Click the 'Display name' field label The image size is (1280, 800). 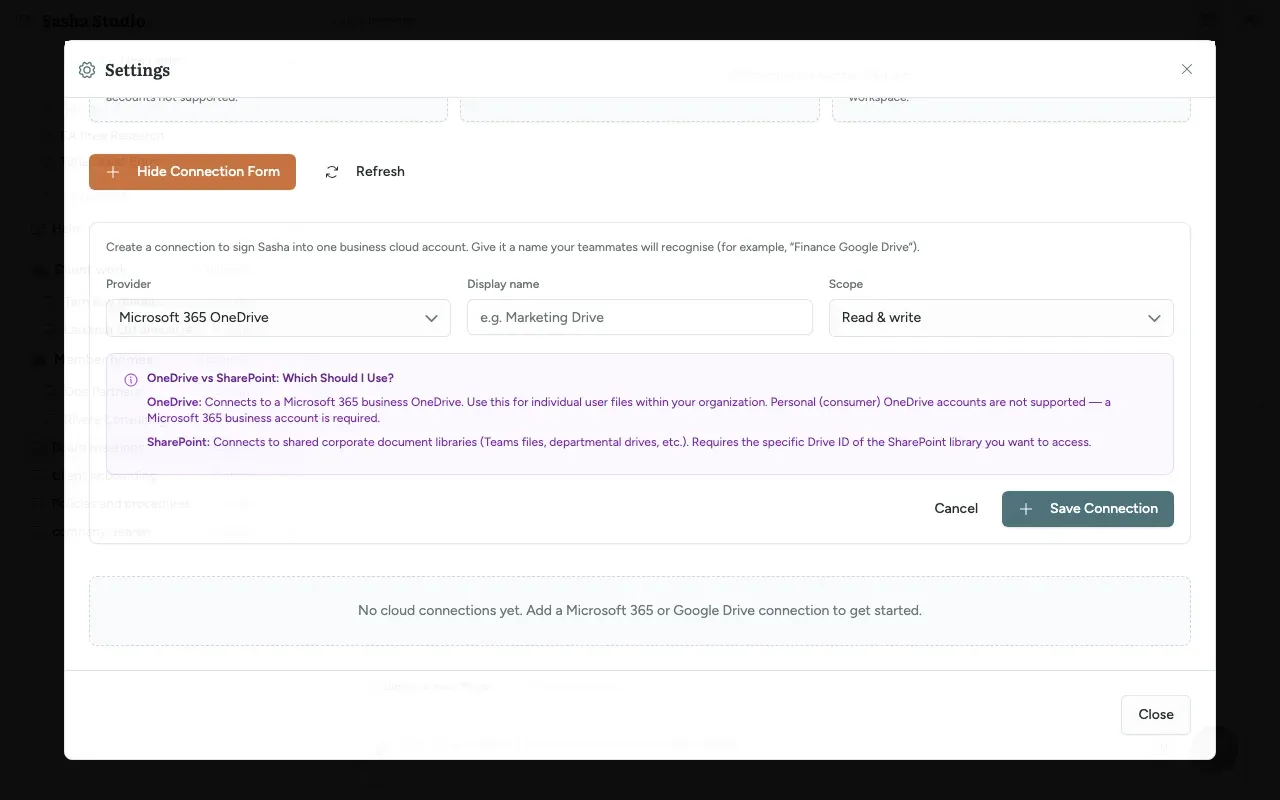pos(503,284)
